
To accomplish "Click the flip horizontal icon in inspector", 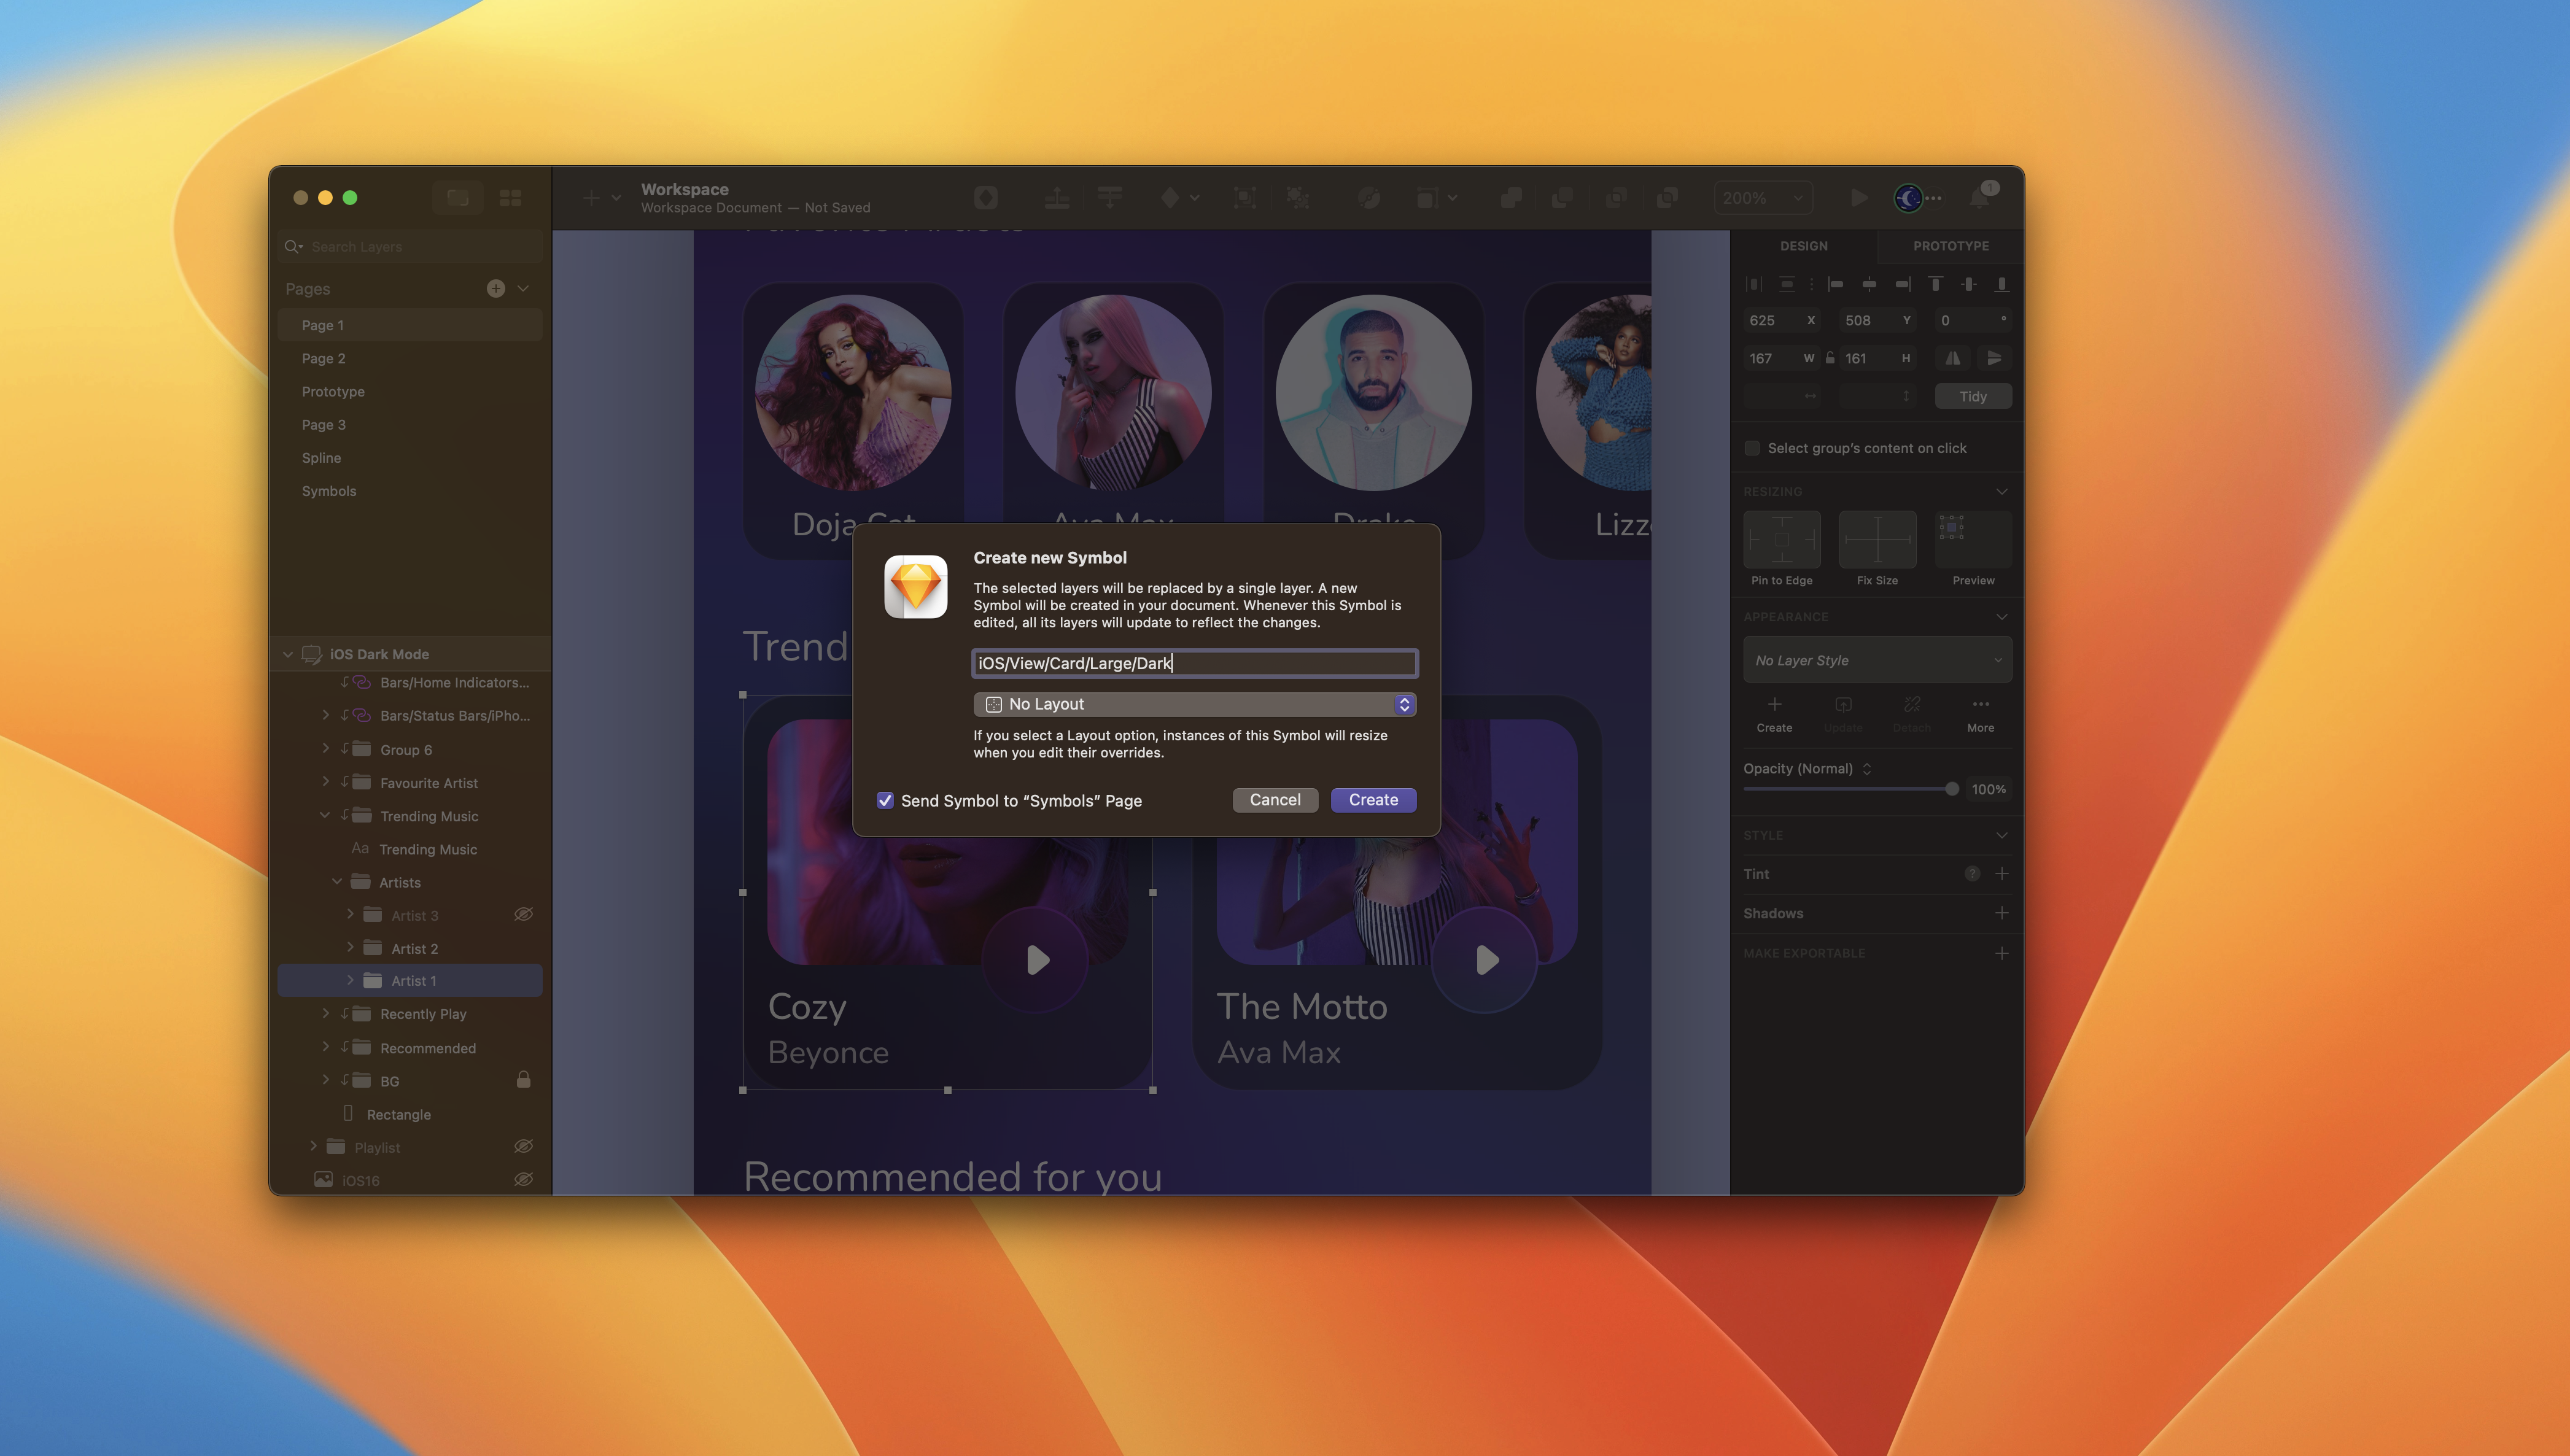I will (x=1952, y=358).
